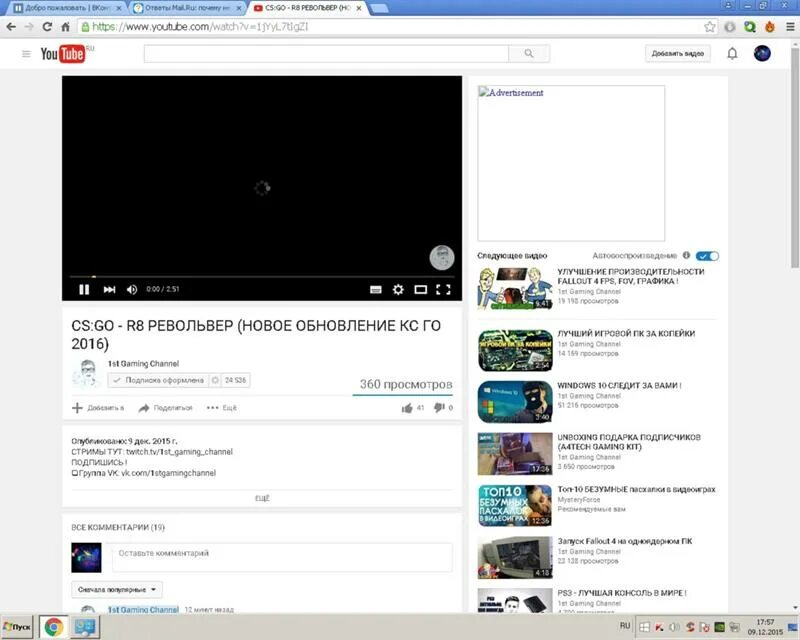The image size is (800, 640).
Task: Click the search magnifier button
Action: point(529,54)
